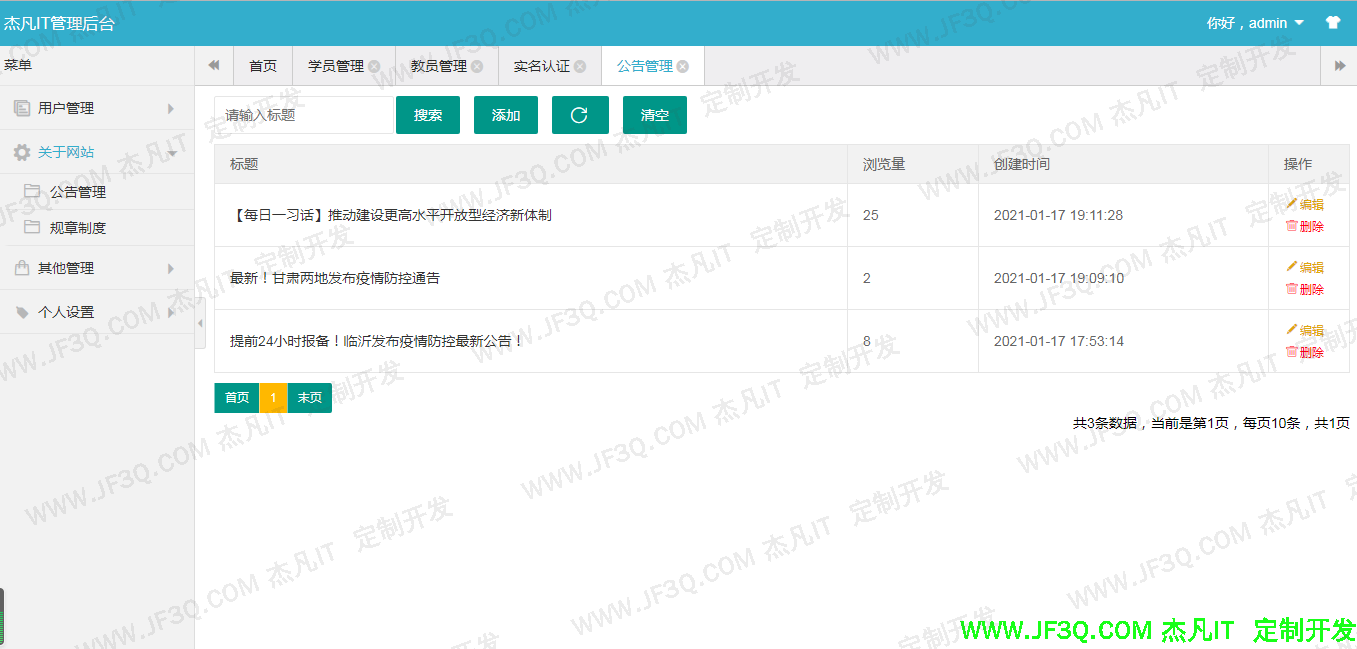Select the 用户管理 icon in the sidebar
This screenshot has height=649, width=1357.
click(24, 107)
